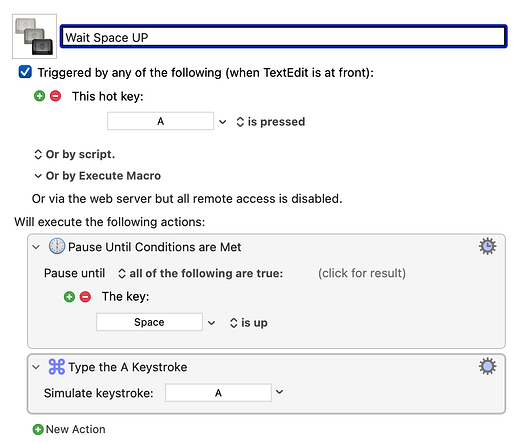Change the 'is up' key state option
Image resolution: width=517 pixels, height=442 pixels.
tap(248, 323)
